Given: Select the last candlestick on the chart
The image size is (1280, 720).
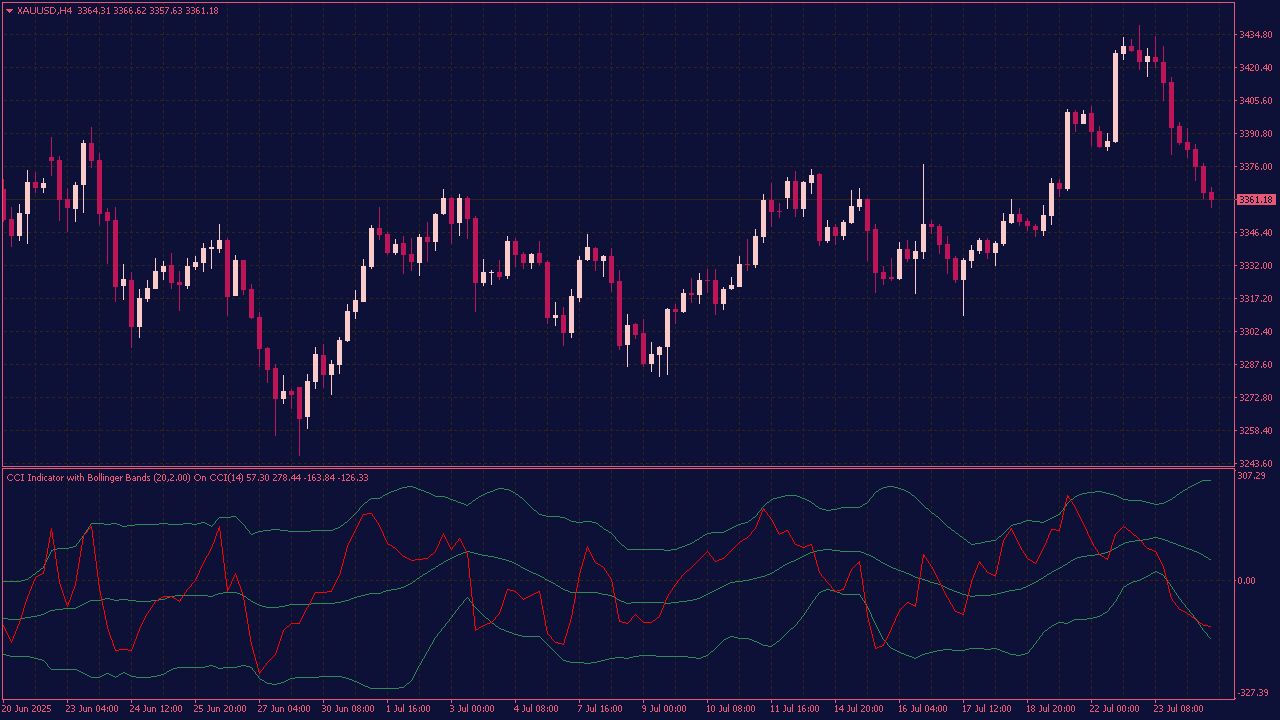Looking at the screenshot, I should pos(1211,196).
